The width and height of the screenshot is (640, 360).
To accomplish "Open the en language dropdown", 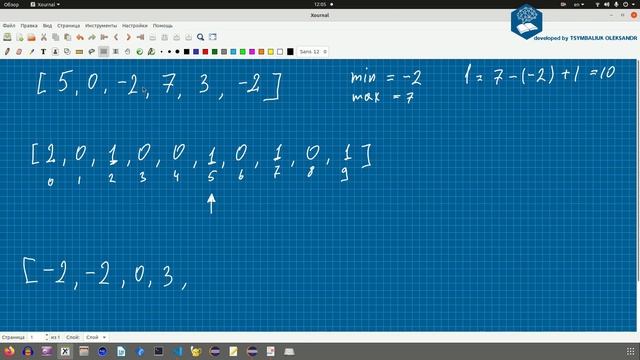I will pos(579,4).
